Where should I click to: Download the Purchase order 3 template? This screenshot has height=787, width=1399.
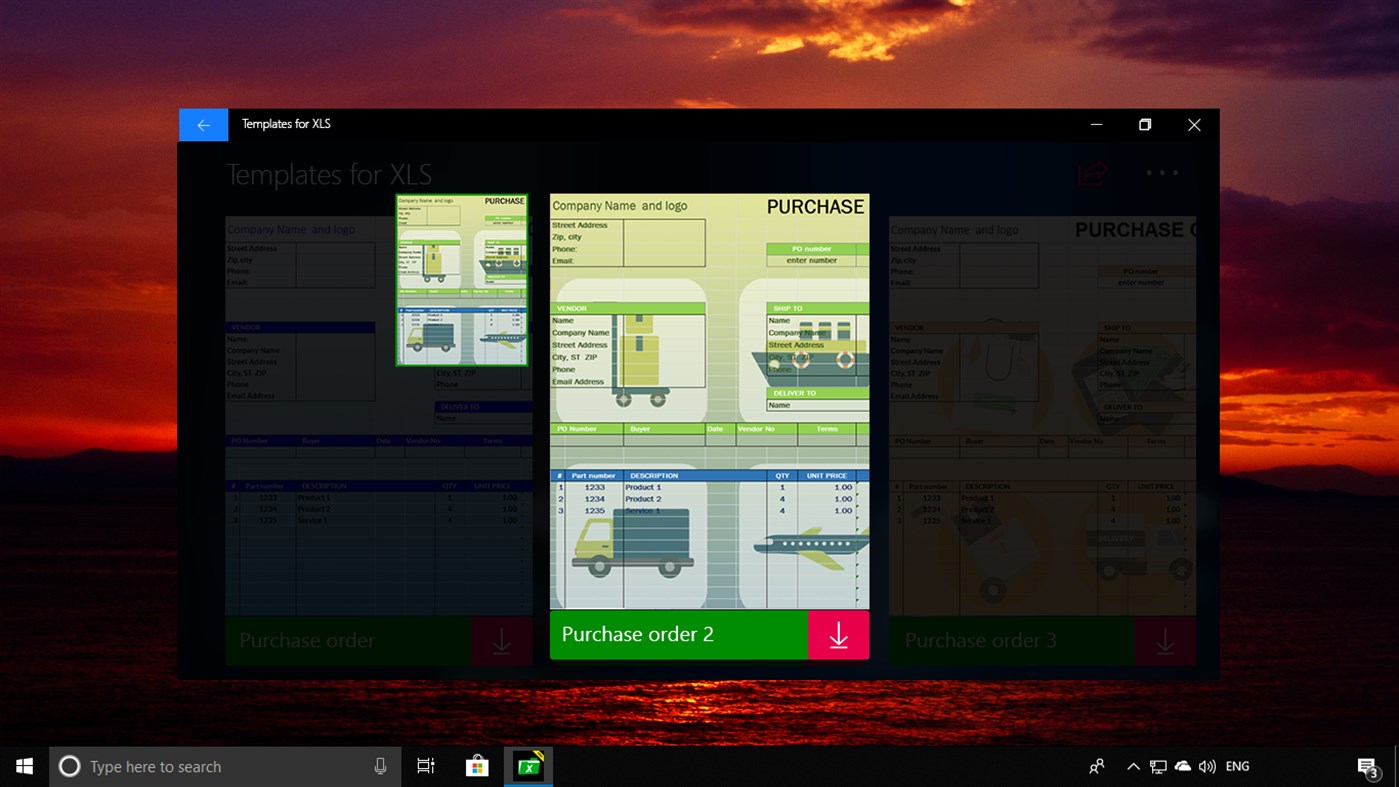(x=1165, y=640)
